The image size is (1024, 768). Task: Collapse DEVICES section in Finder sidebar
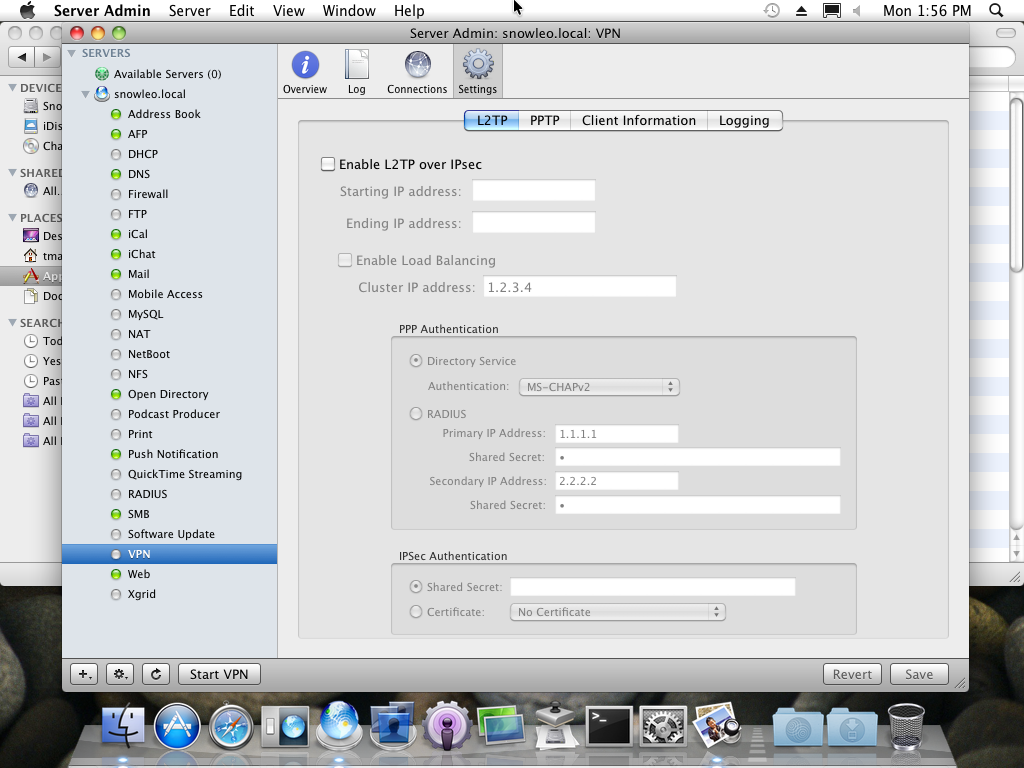[x=12, y=88]
